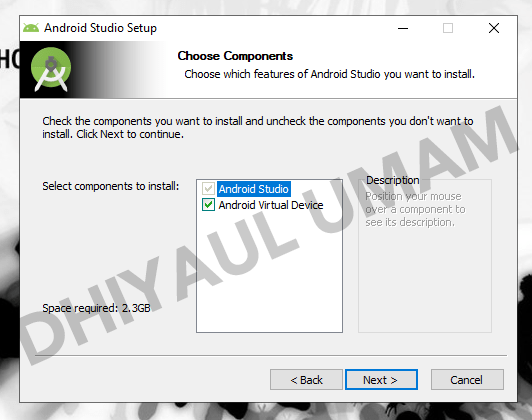Screen dimensions: 532x420
Task: Minimize the Android Studio Setup window
Action: (403, 28)
